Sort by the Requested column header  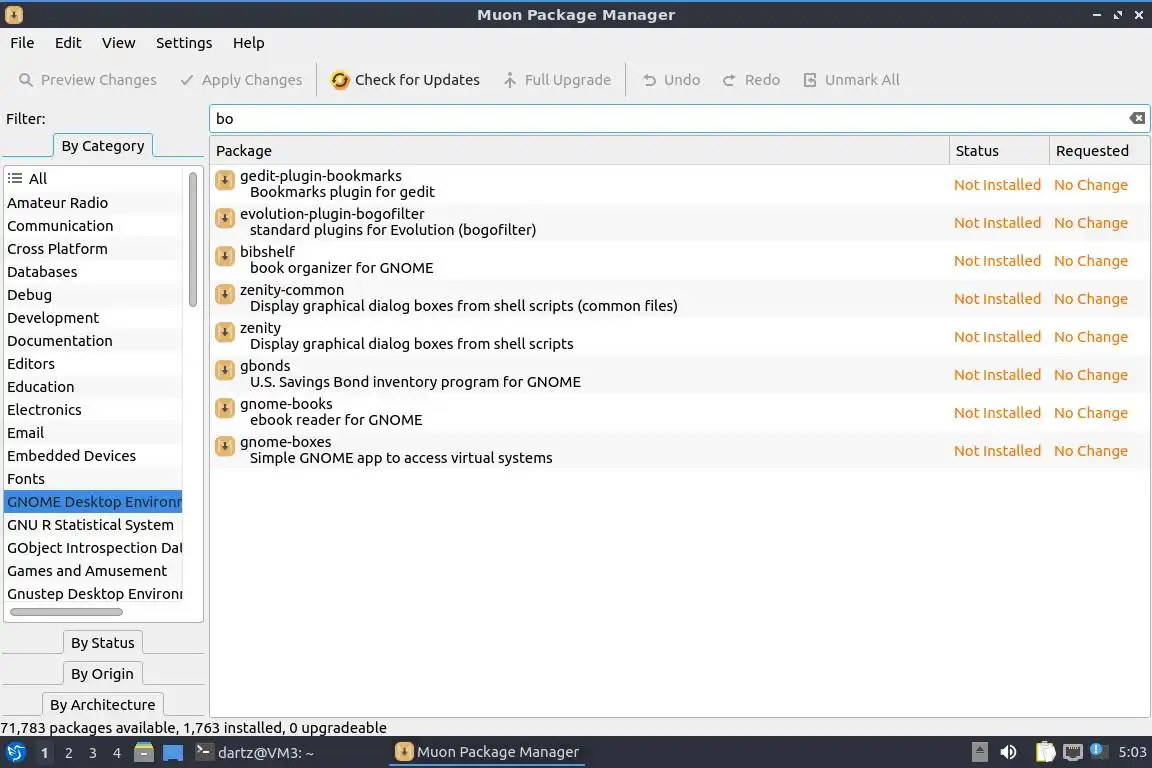[x=1099, y=151]
